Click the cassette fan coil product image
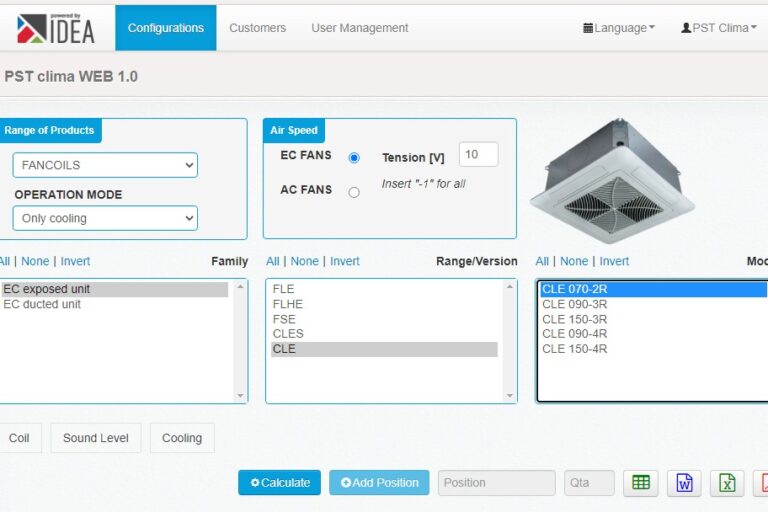 (x=611, y=182)
